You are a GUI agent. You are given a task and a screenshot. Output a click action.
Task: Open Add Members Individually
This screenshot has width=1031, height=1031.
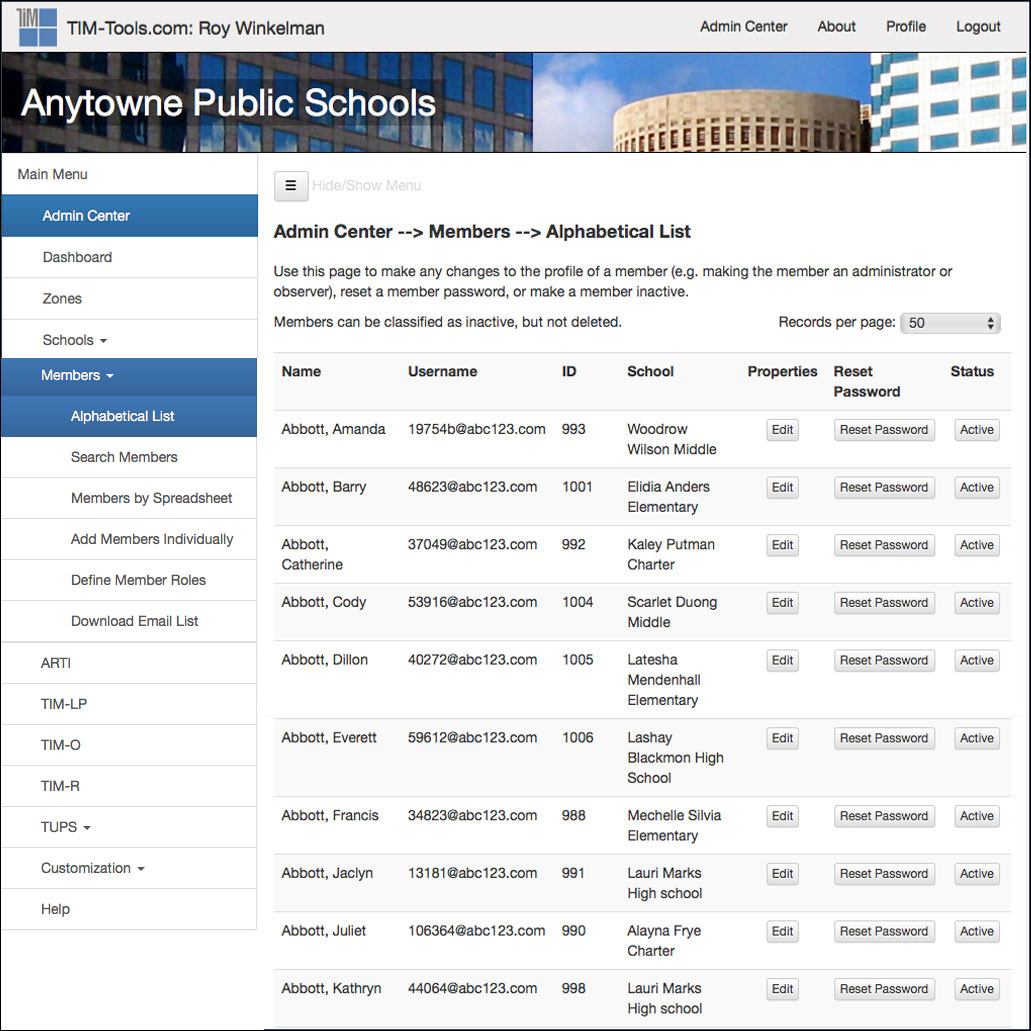coord(130,539)
